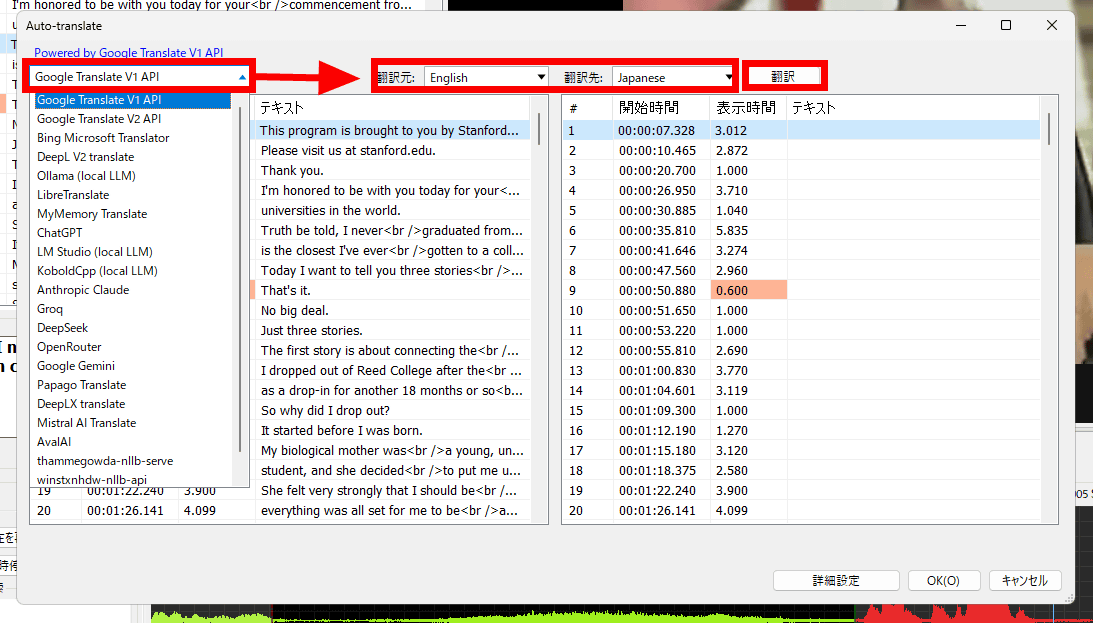This screenshot has width=1093, height=623.
Task: Close the Auto-translate dialog
Action: 1052,25
